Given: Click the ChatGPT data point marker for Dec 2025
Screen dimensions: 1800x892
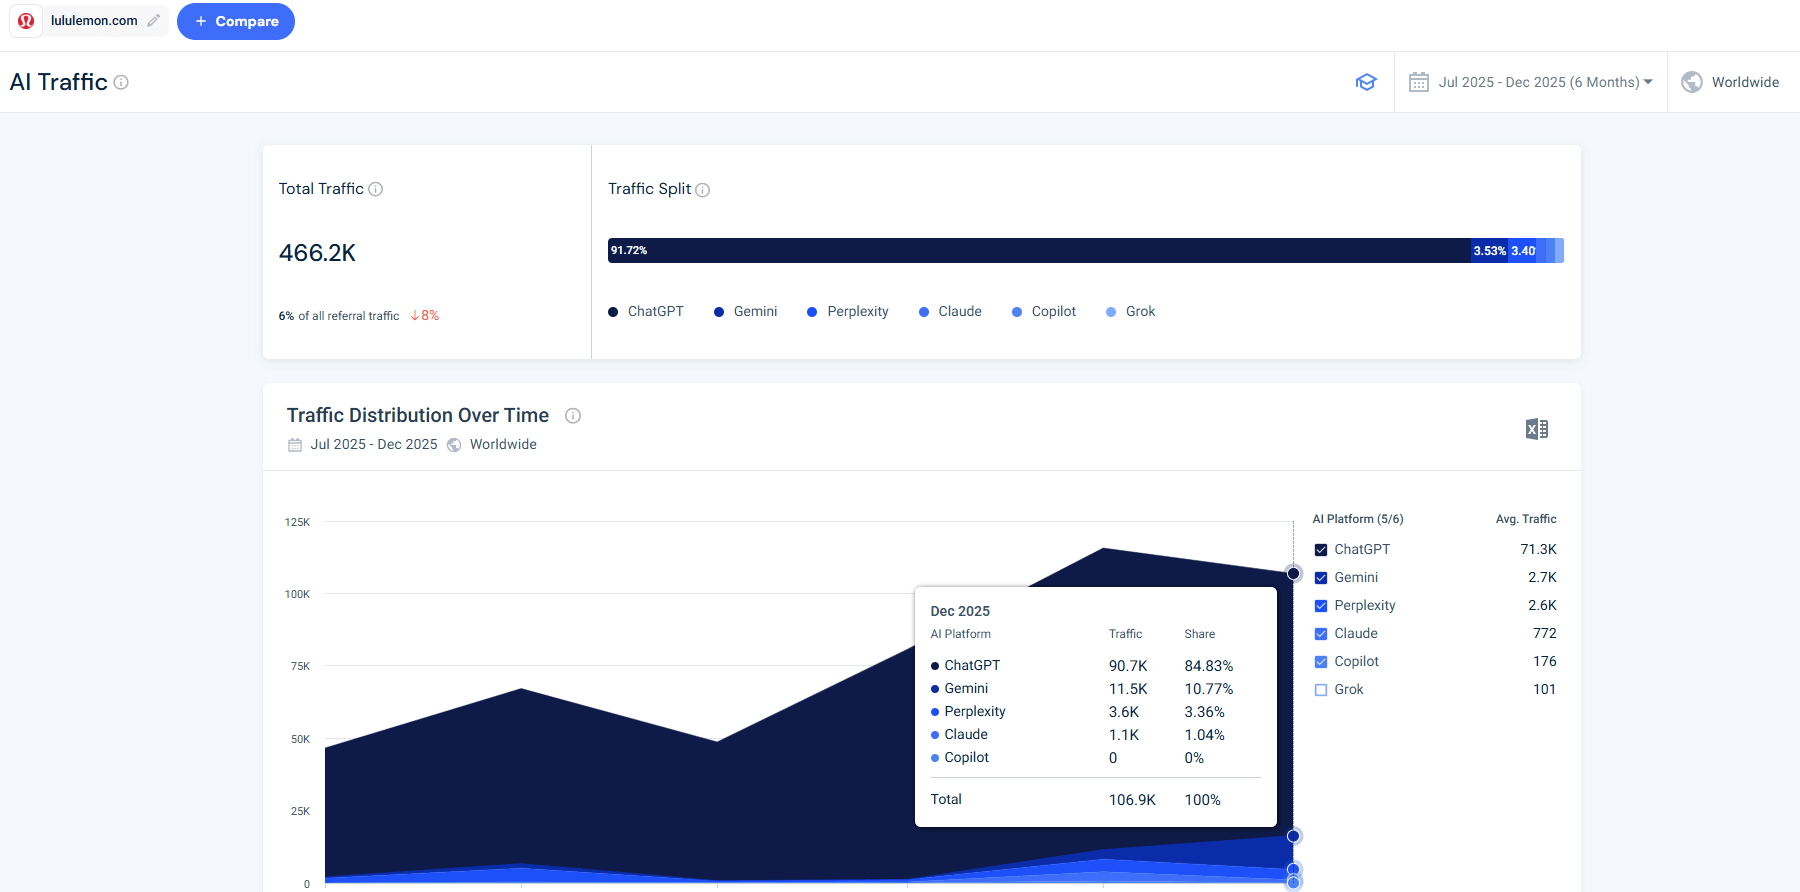Looking at the screenshot, I should pos(1293,573).
